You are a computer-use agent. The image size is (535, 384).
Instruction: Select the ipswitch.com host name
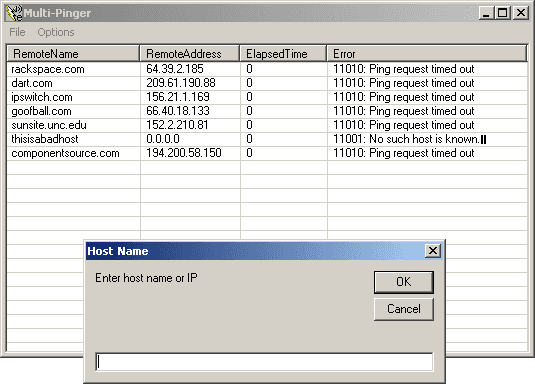42,97
